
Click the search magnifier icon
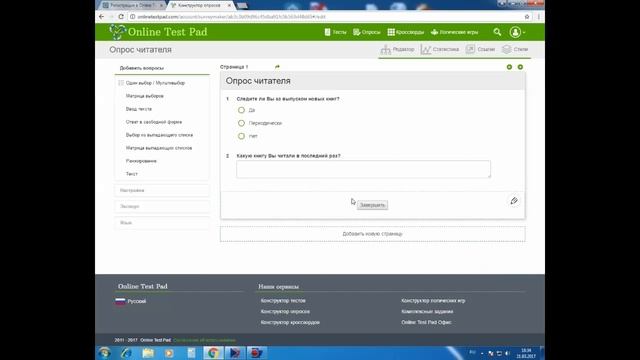coord(497,32)
